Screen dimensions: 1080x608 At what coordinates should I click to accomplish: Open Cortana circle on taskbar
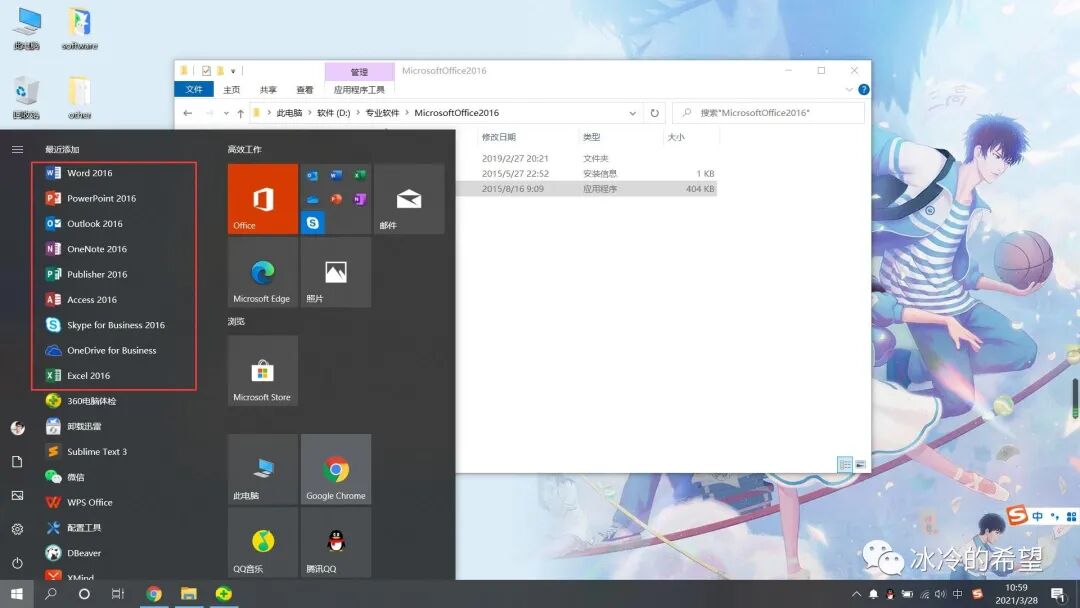pyautogui.click(x=84, y=594)
